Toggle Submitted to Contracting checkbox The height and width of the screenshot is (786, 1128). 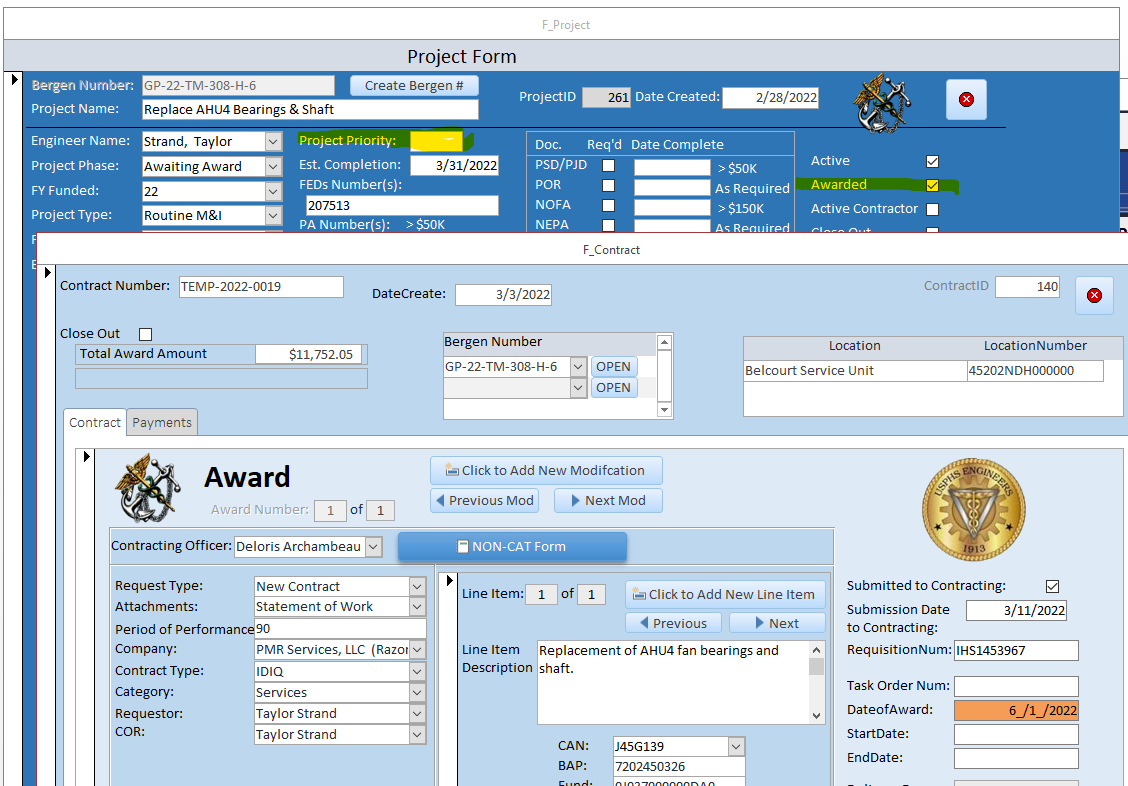tap(1052, 586)
